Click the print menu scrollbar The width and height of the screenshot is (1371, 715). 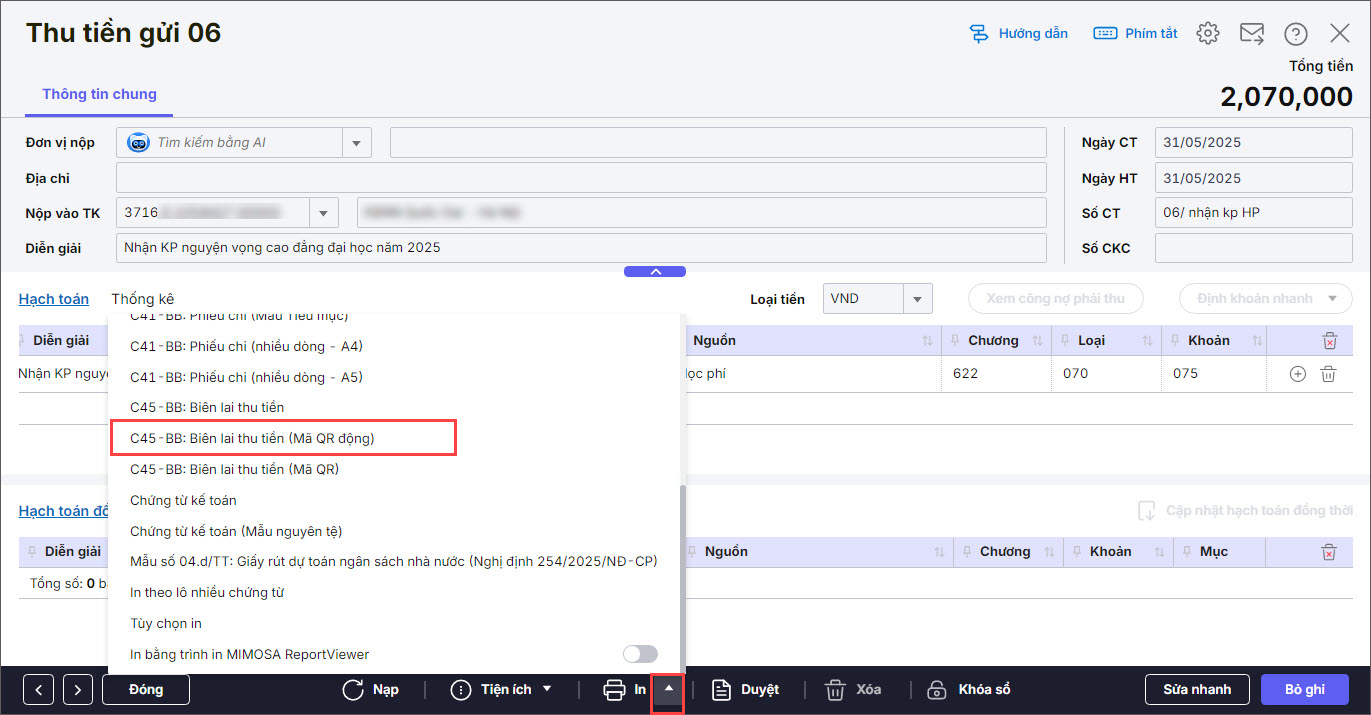[x=683, y=577]
